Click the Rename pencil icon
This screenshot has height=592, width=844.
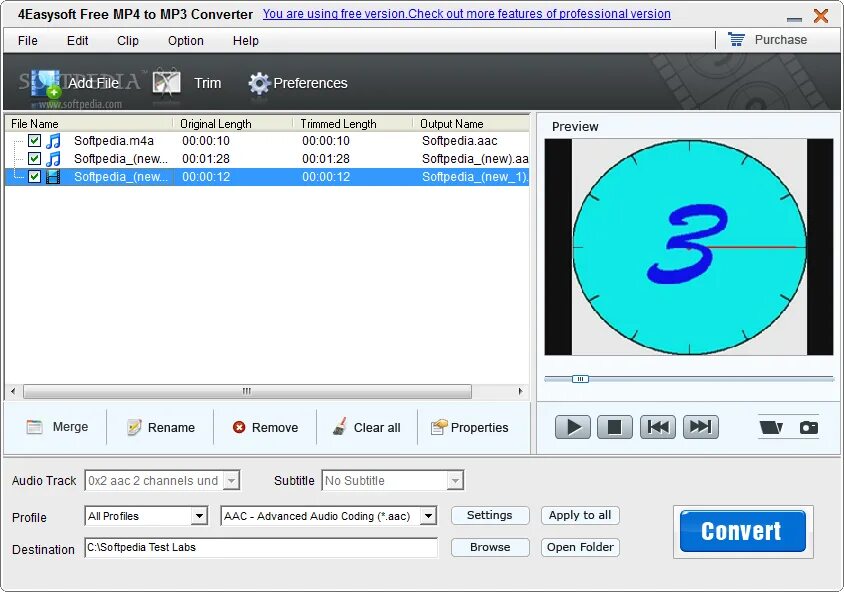134,427
